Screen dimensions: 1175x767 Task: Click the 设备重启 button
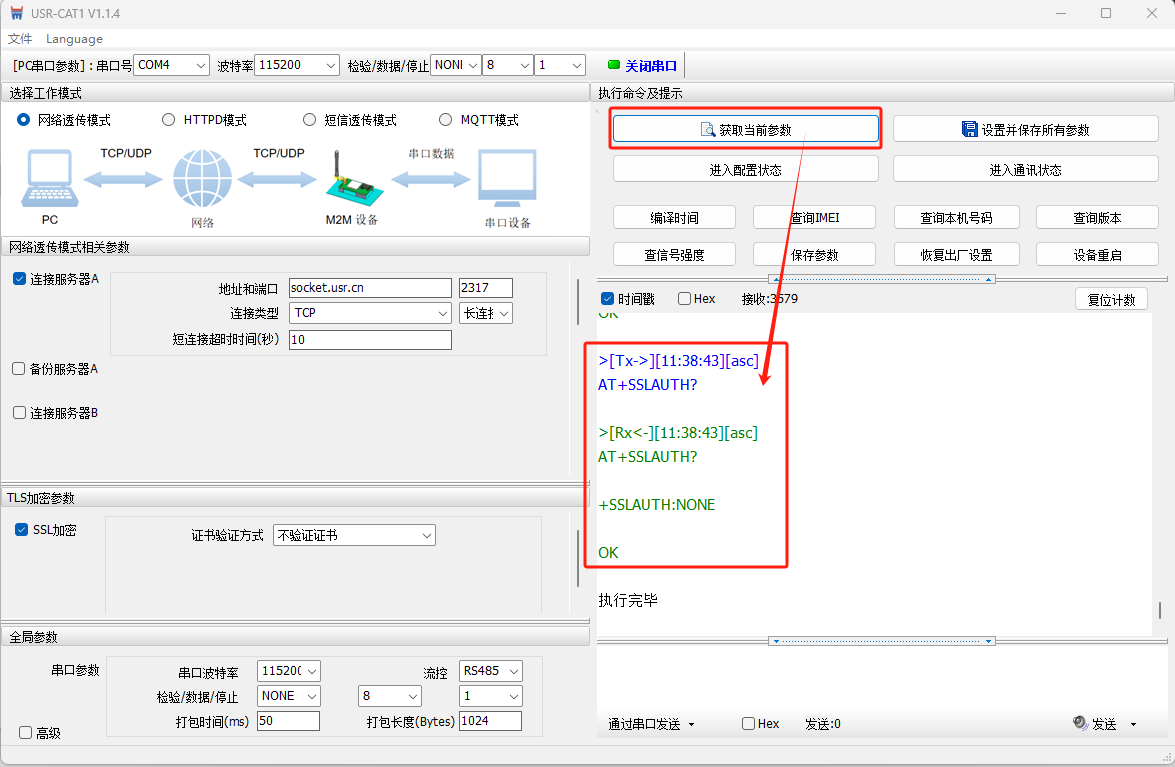coord(1097,255)
